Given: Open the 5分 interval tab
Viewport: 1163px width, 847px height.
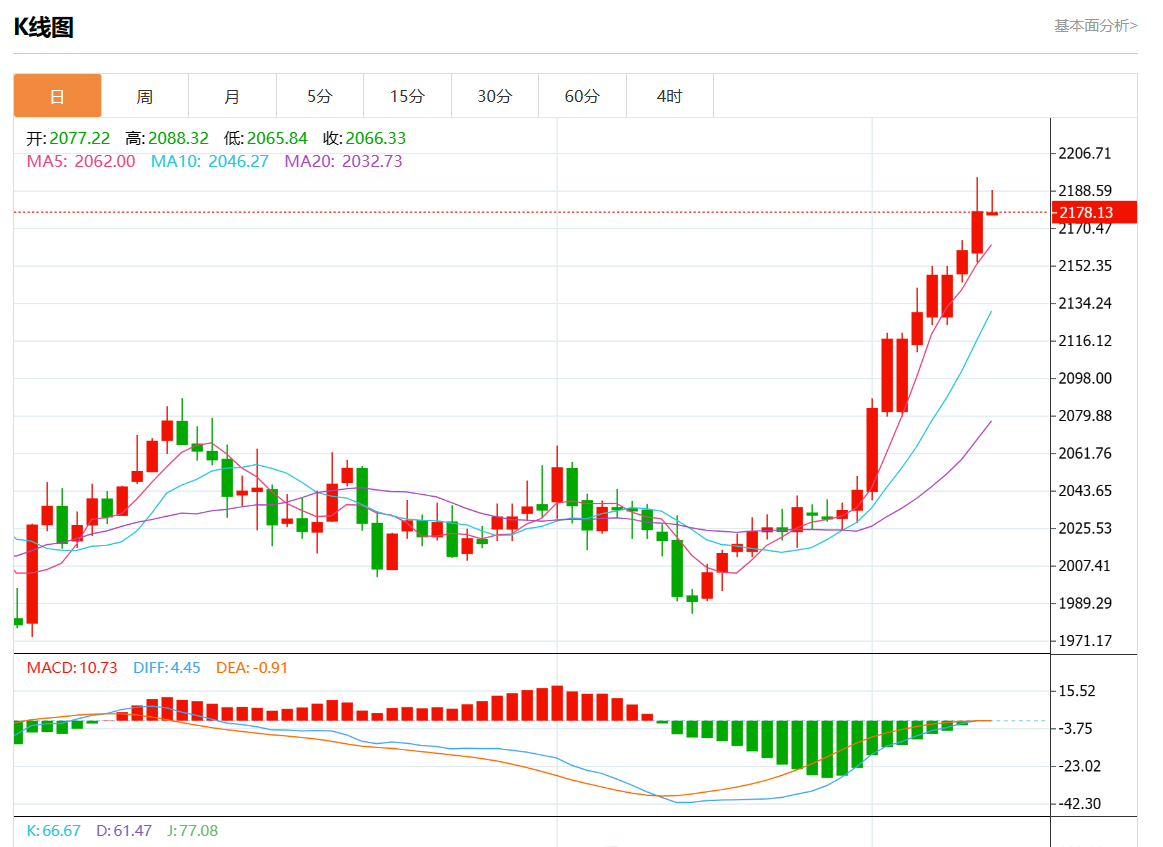Looking at the screenshot, I should [320, 96].
